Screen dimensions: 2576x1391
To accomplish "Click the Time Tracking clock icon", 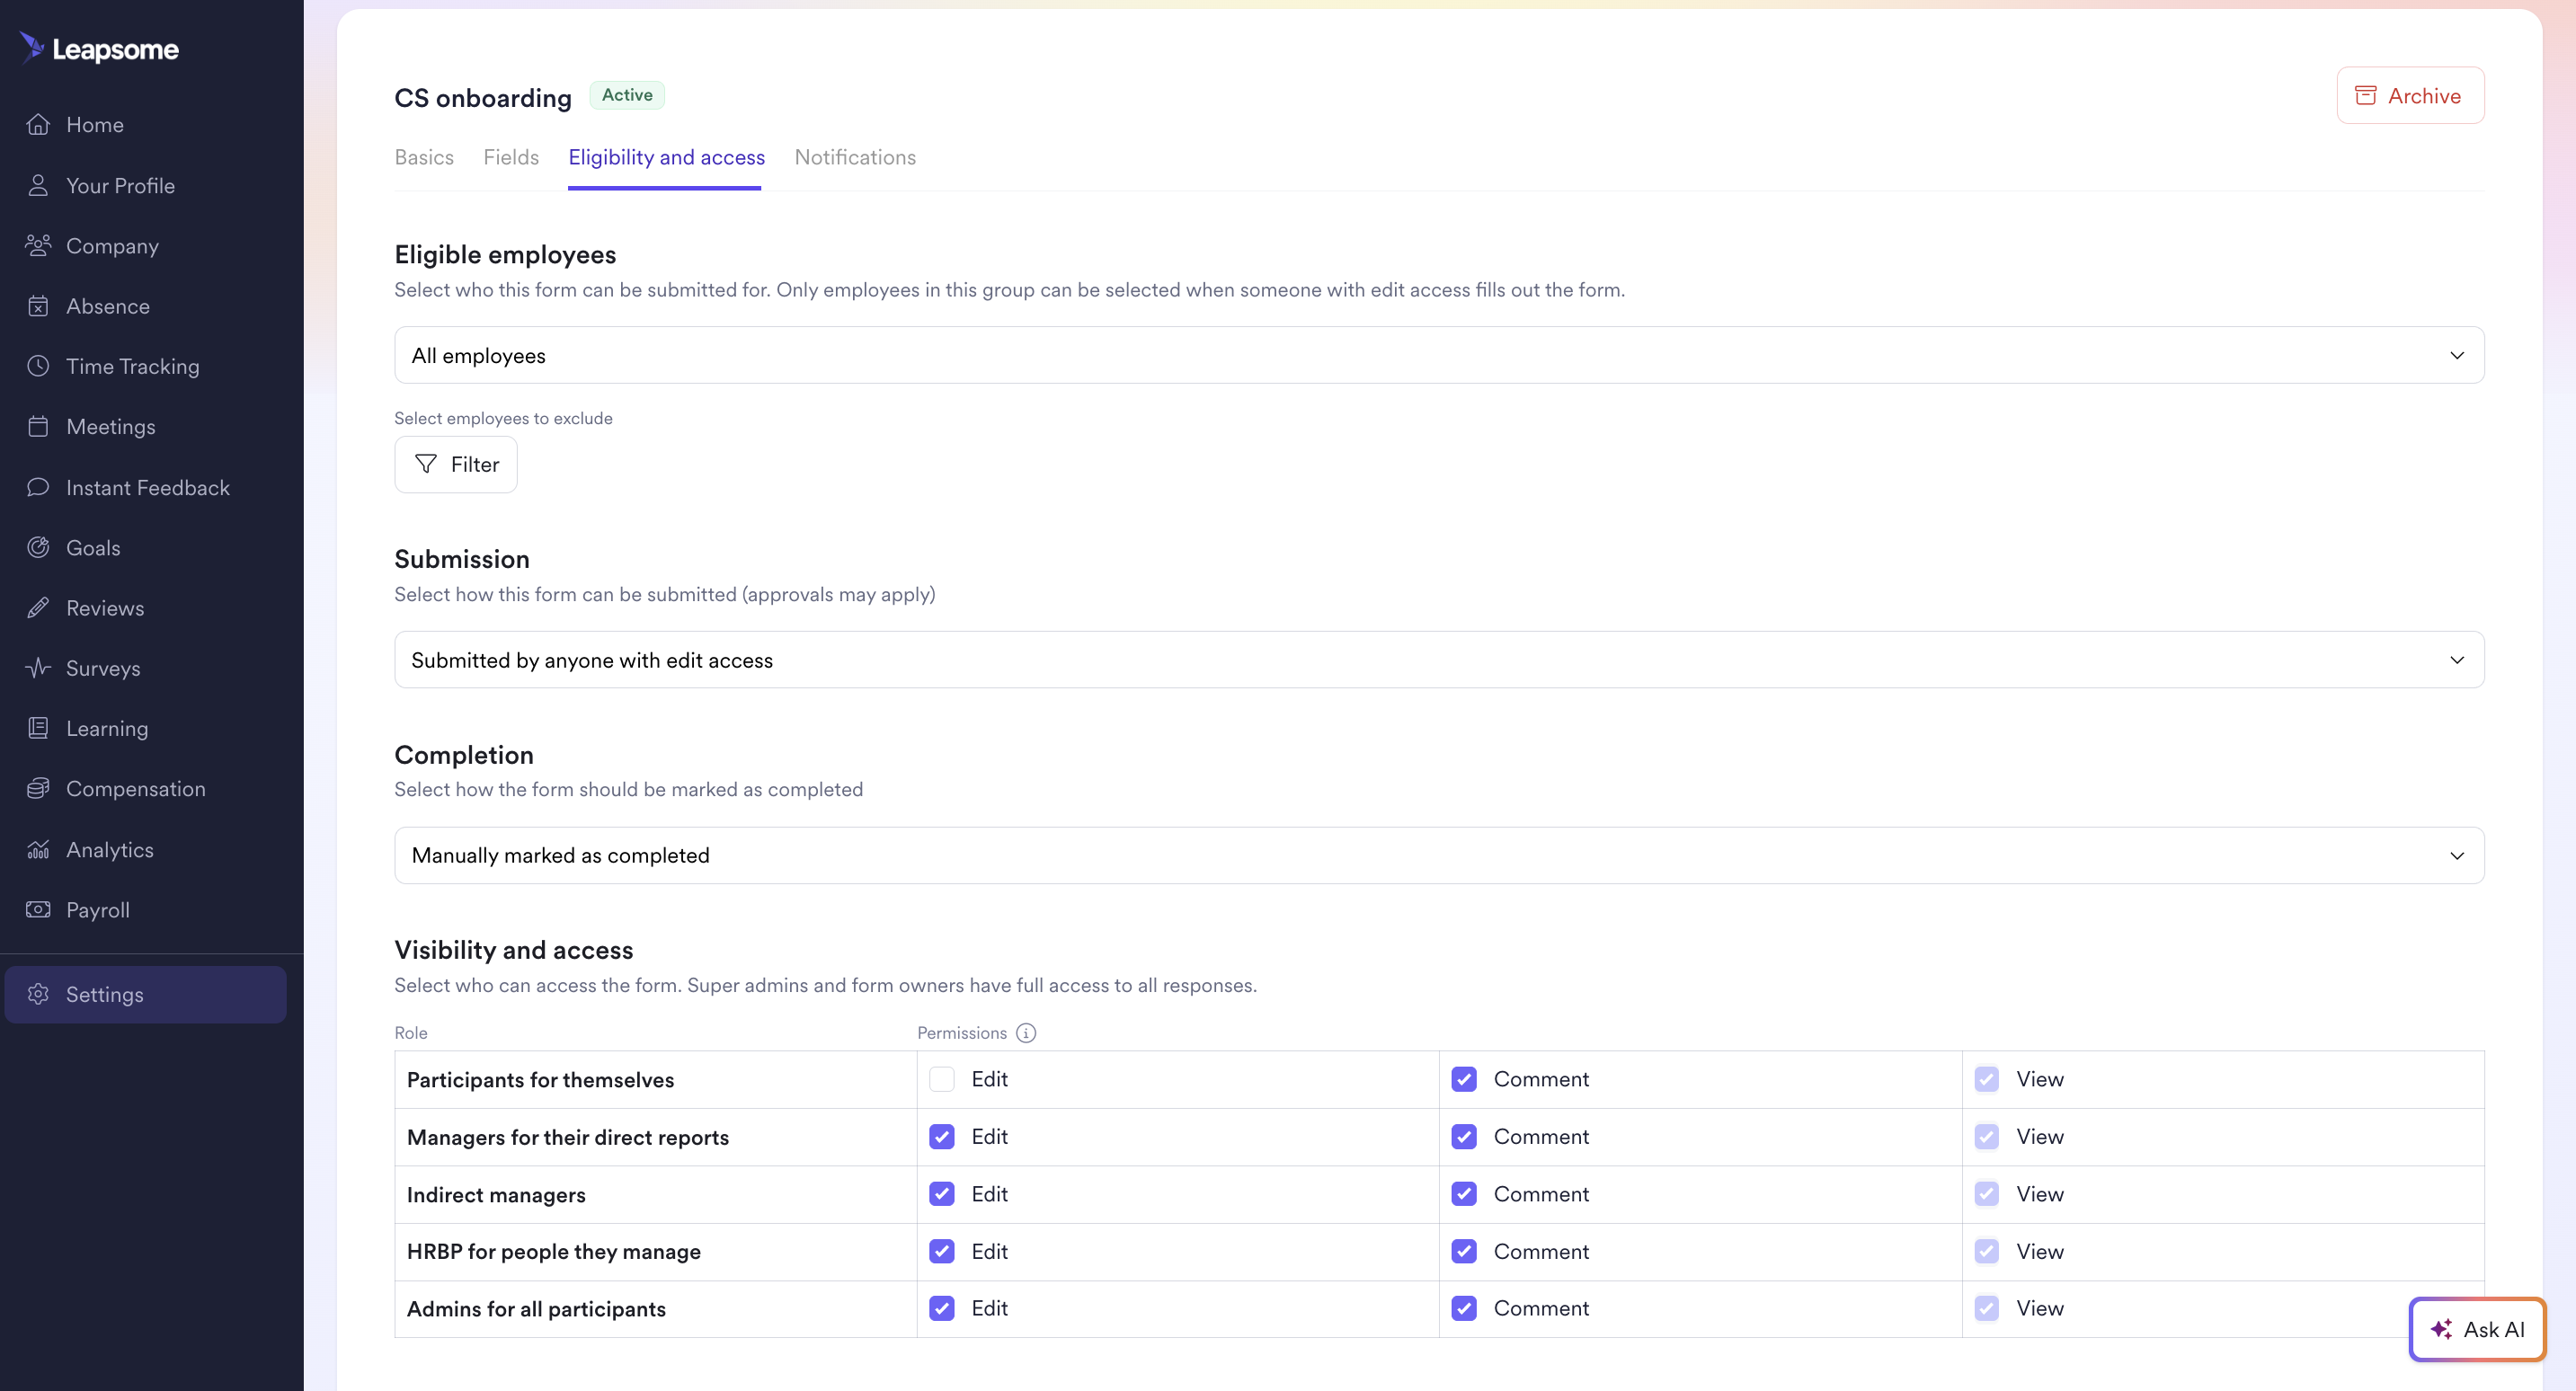I will point(38,366).
